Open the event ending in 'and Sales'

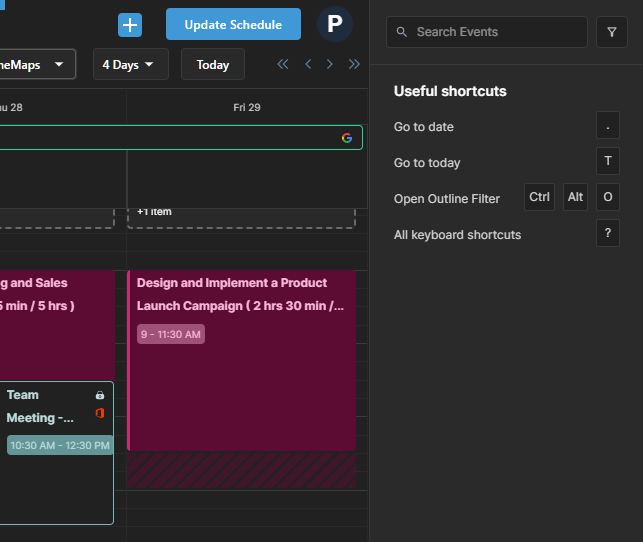point(57,325)
